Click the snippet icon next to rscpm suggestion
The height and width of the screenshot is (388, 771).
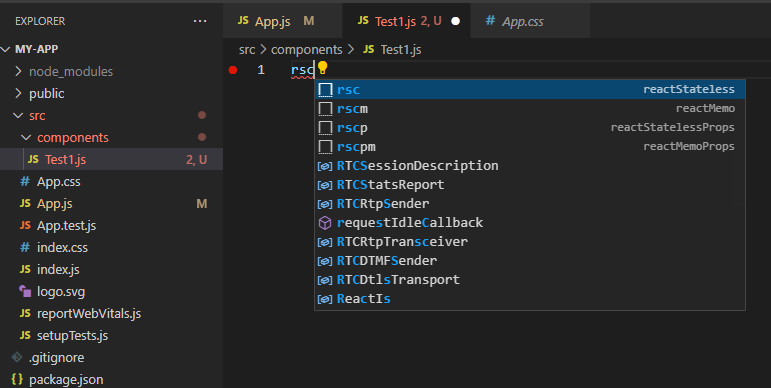pos(326,147)
